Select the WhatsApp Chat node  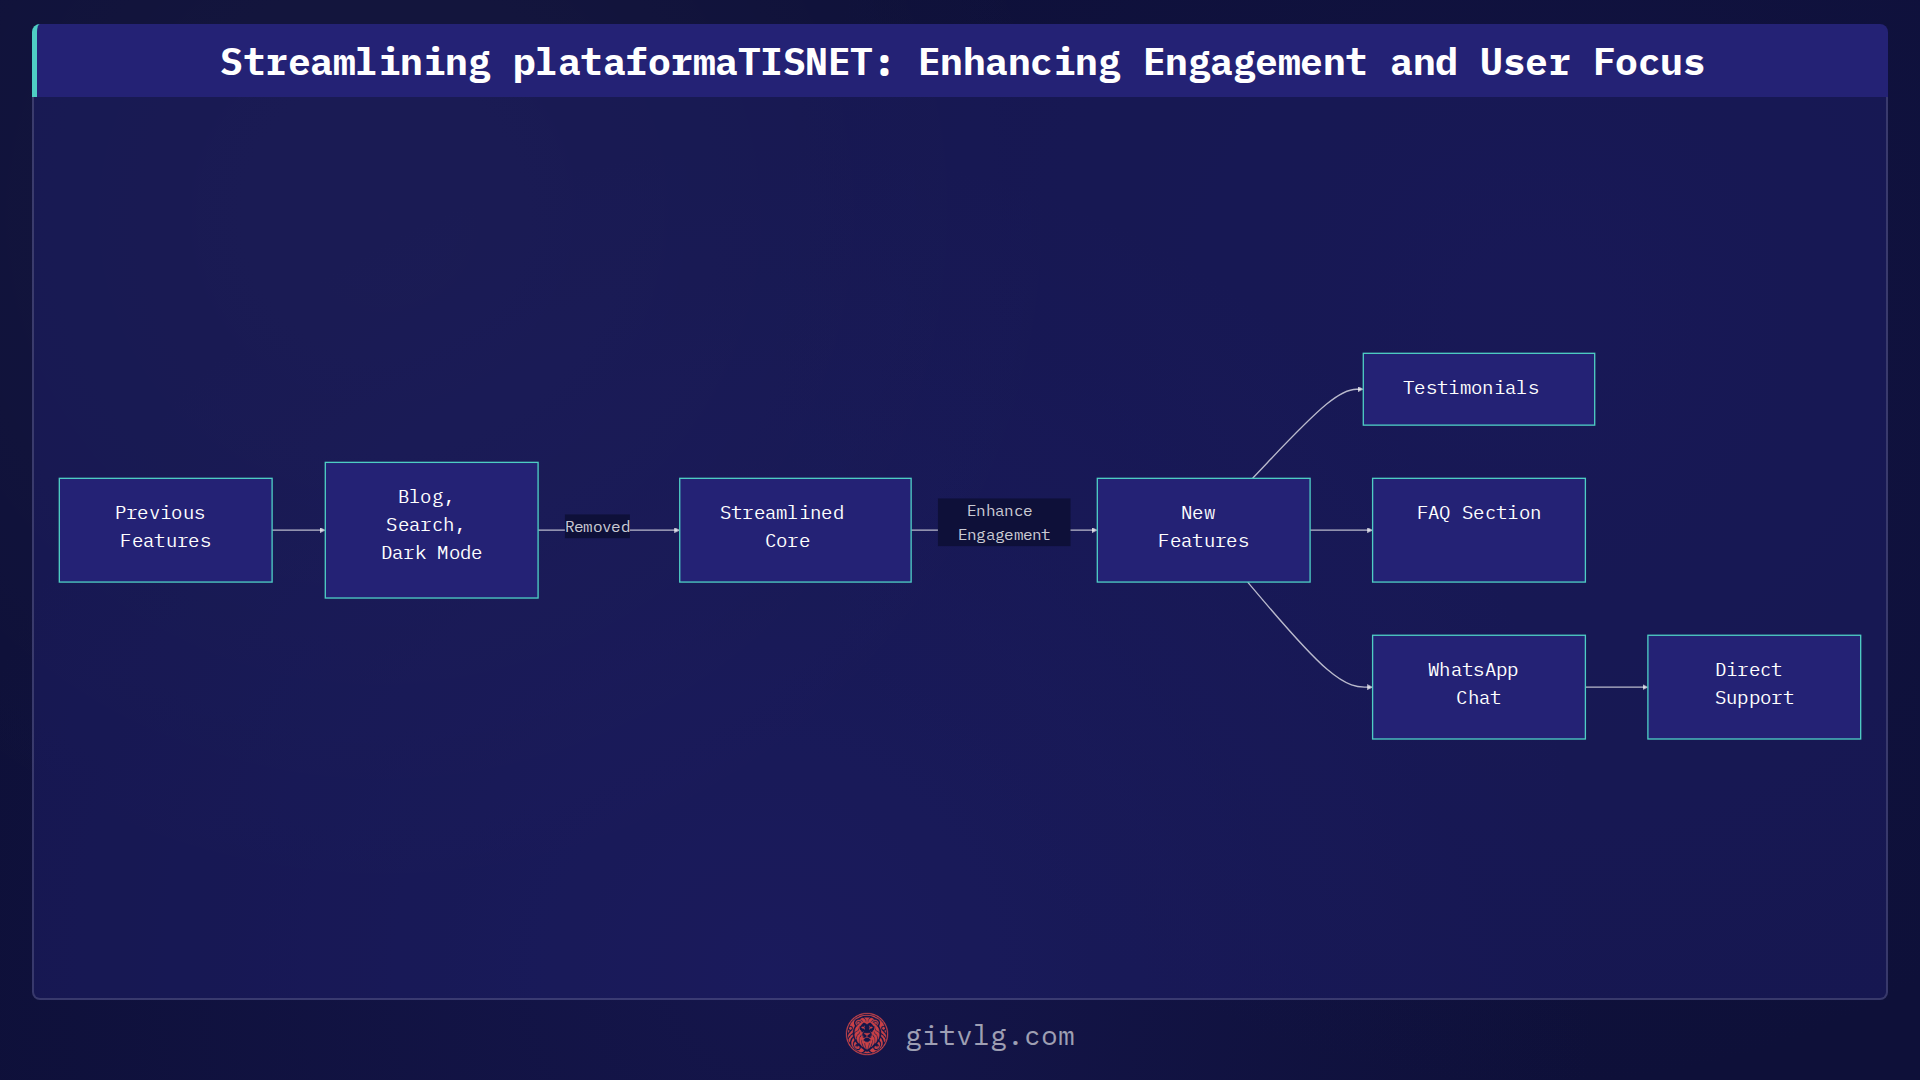[x=1478, y=687]
